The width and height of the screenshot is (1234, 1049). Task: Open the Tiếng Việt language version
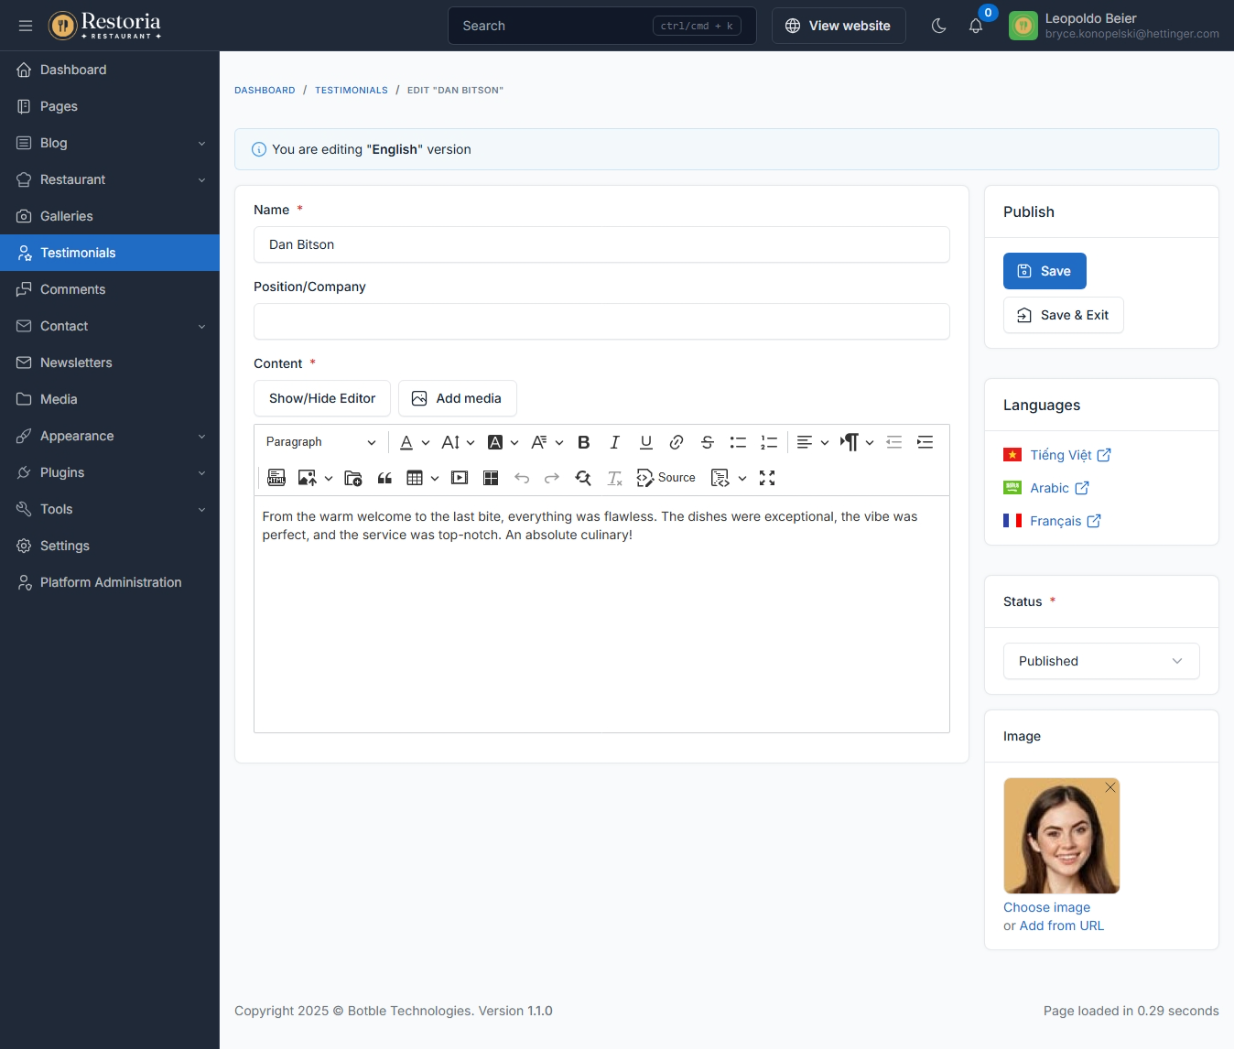[x=1060, y=455]
